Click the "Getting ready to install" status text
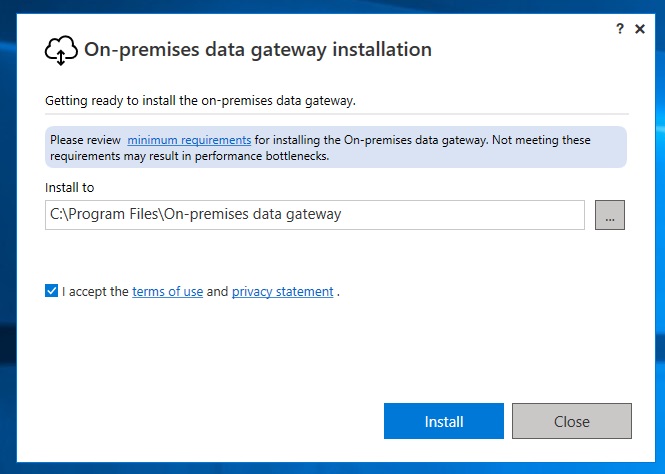Viewport: 665px width, 474px height. tap(200, 101)
